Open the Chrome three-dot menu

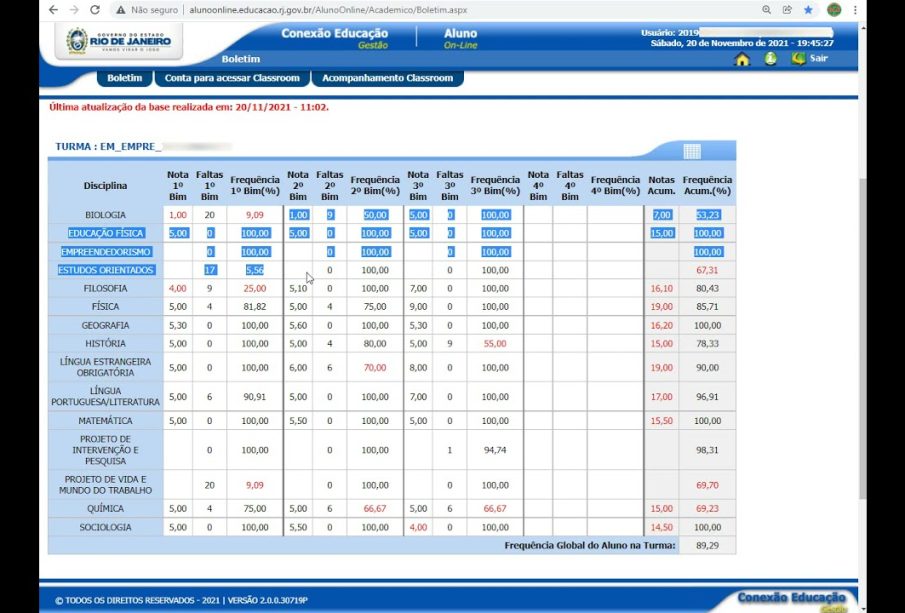tap(856, 9)
